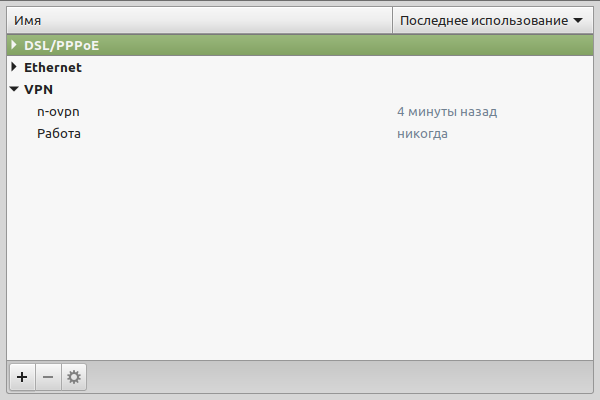Select the n-ovpn VPN connection
The width and height of the screenshot is (600, 400).
pyautogui.click(x=58, y=112)
